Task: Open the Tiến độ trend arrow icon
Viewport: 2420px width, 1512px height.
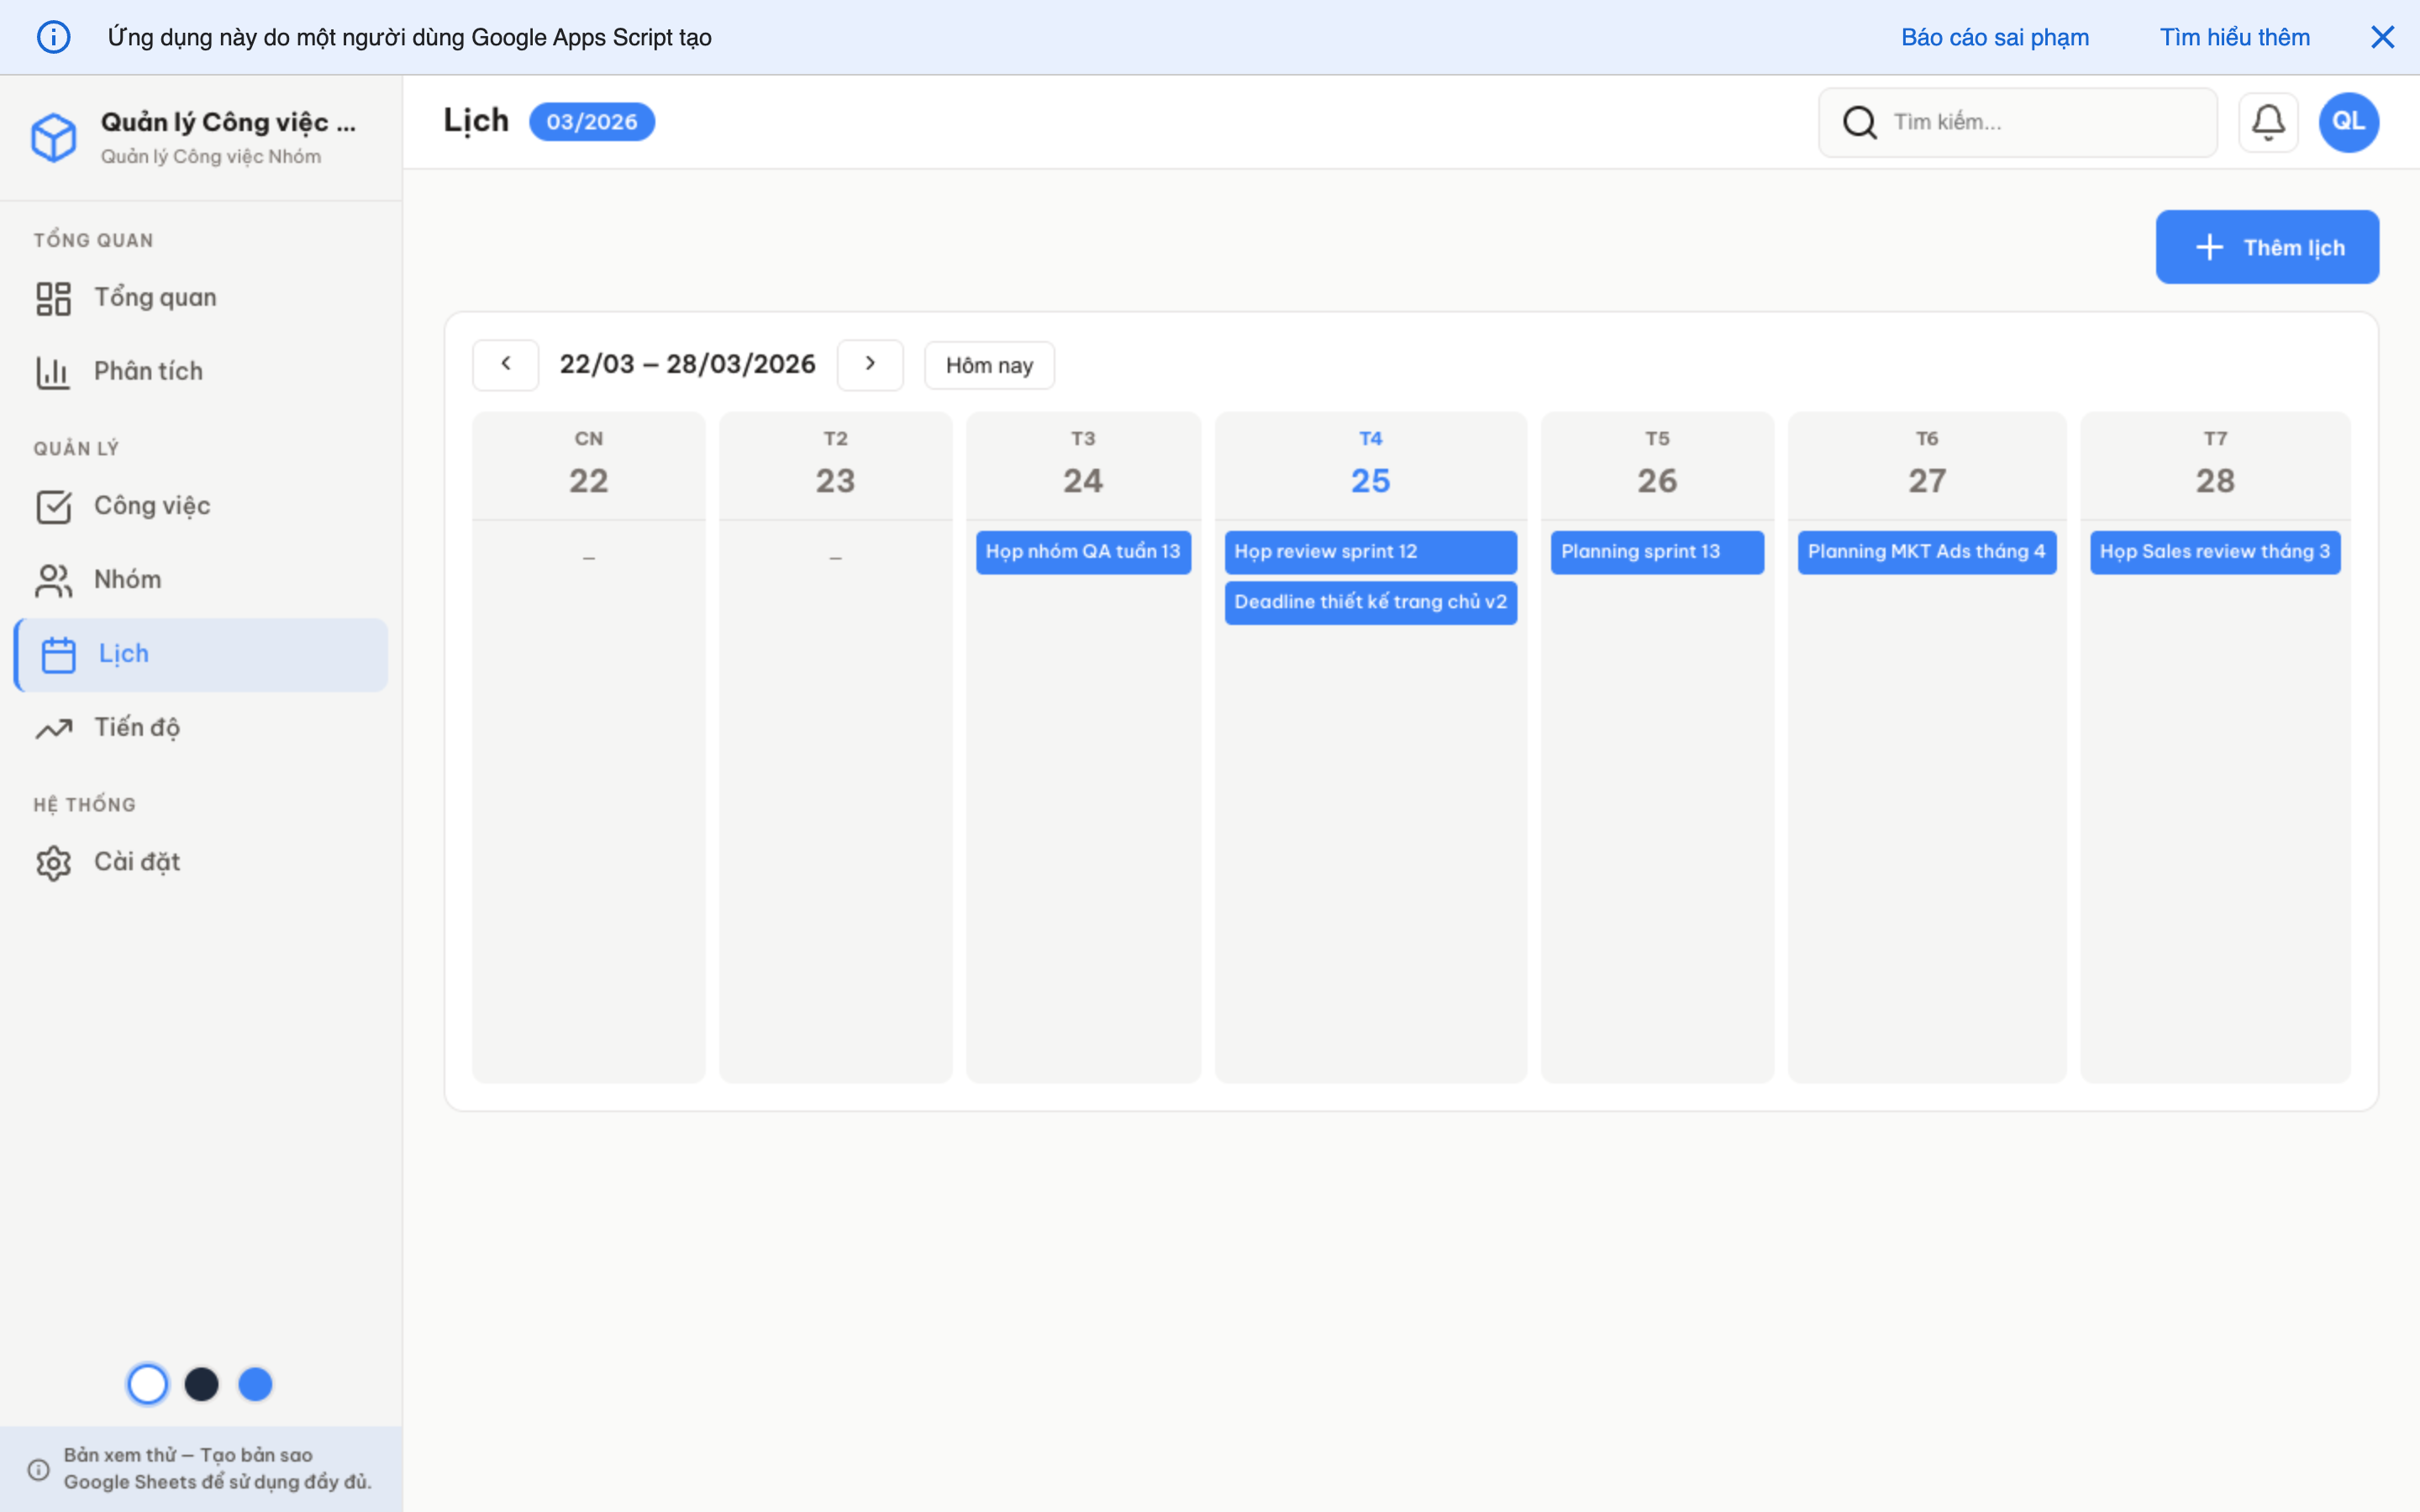Action: tap(54, 727)
